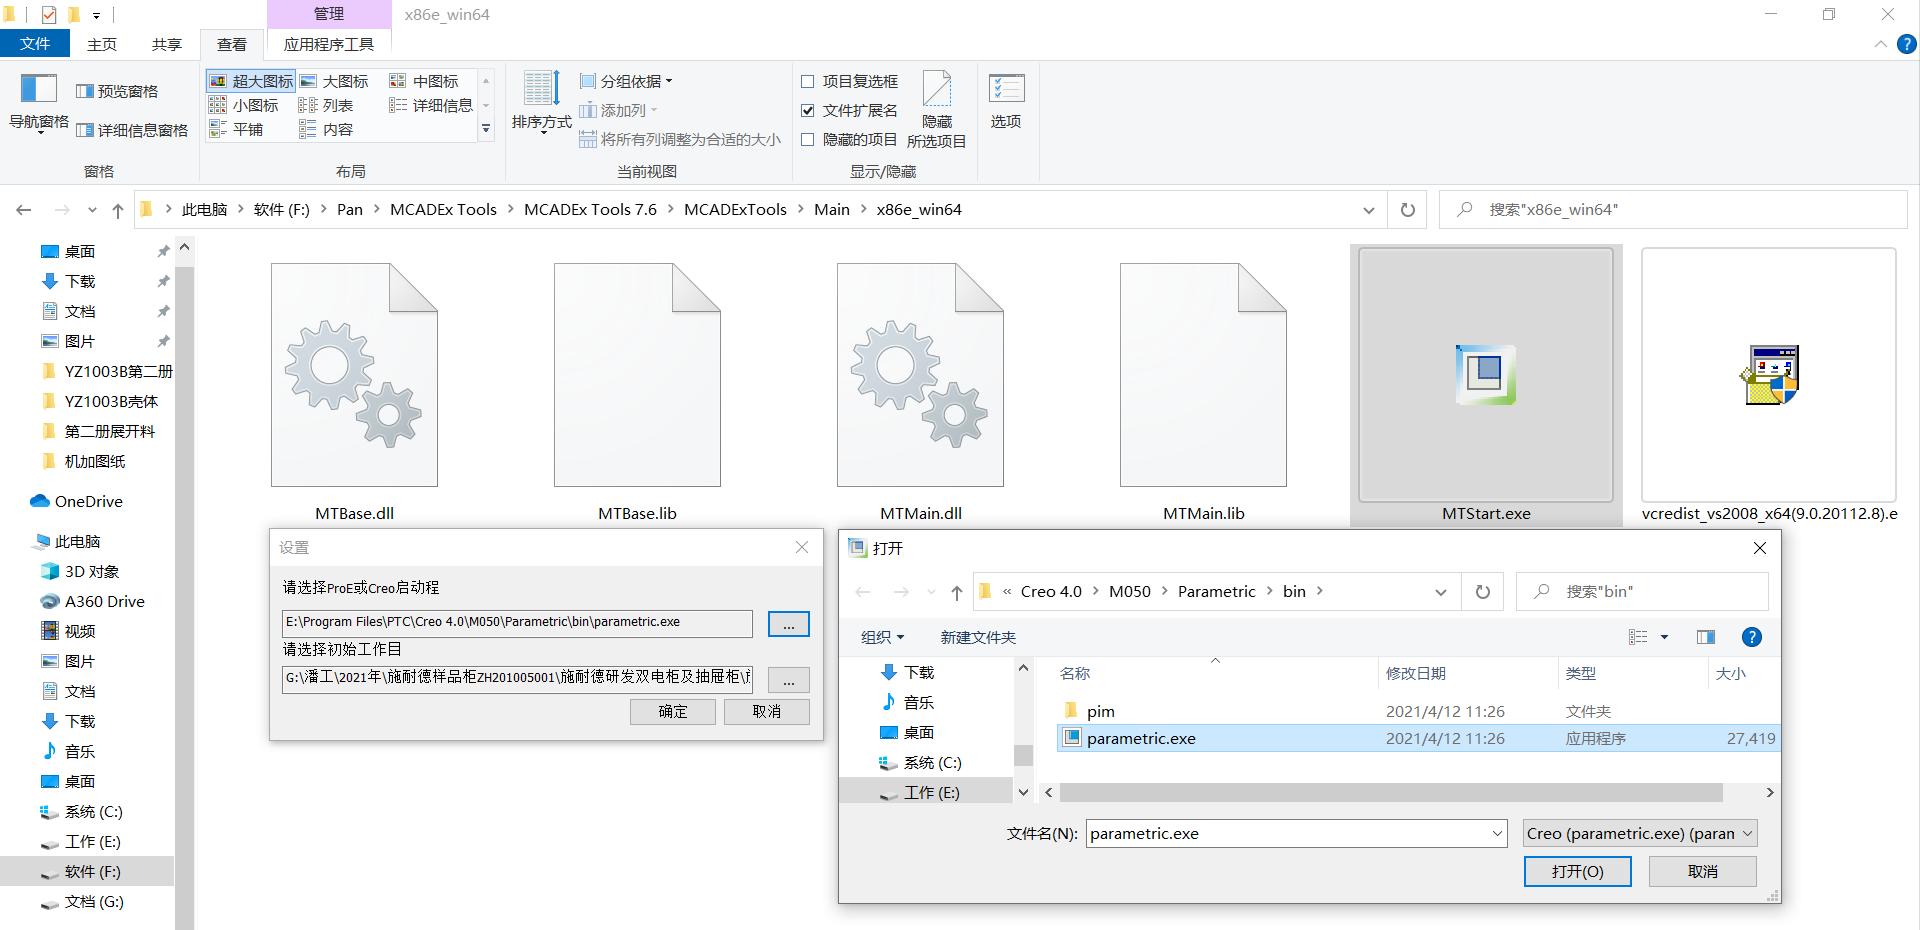
Task: Click 确定 in the 设置 dialog
Action: [x=672, y=711]
